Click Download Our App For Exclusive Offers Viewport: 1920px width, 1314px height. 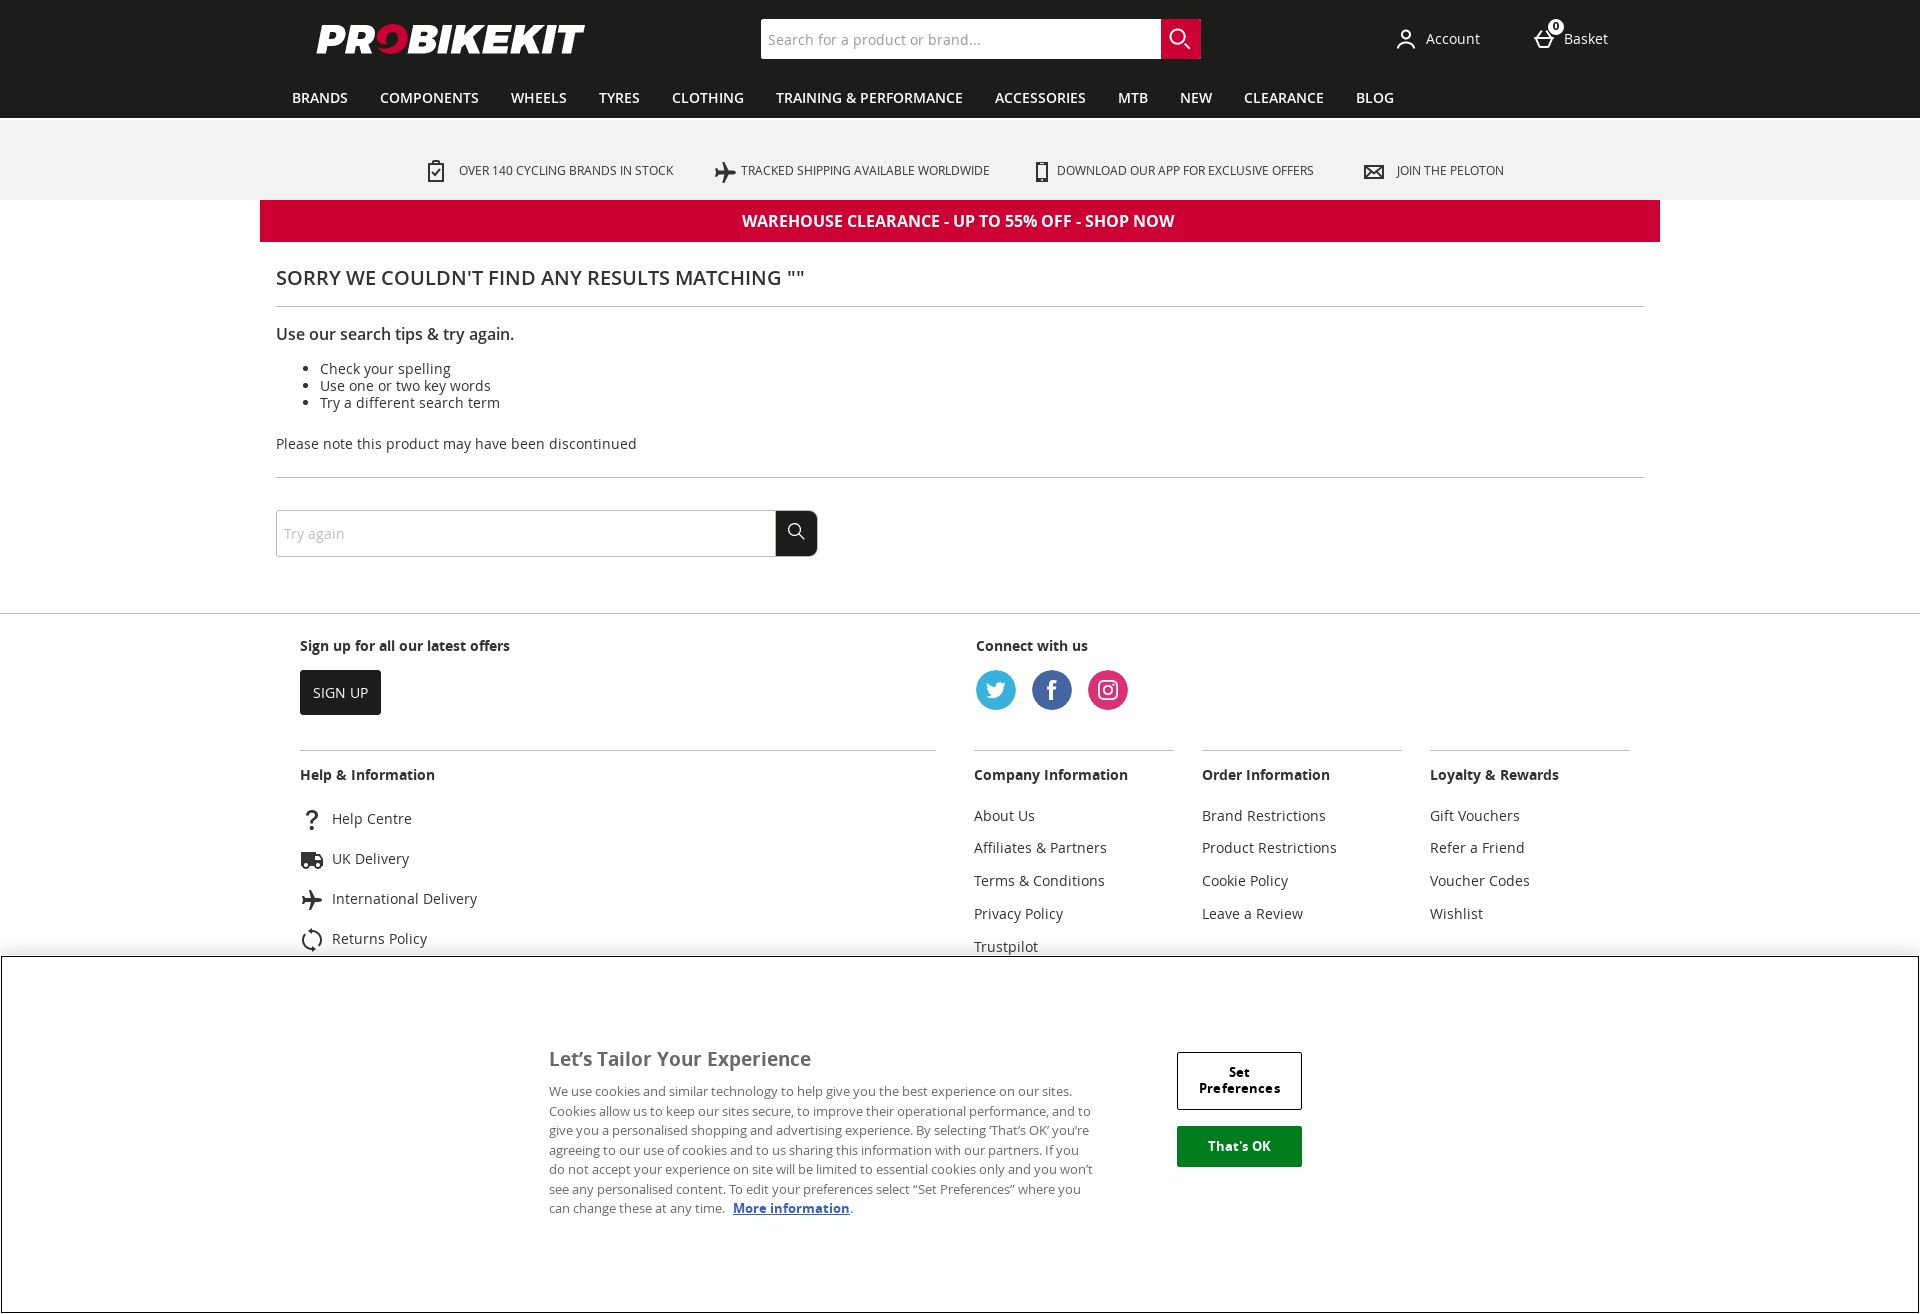pos(1185,171)
